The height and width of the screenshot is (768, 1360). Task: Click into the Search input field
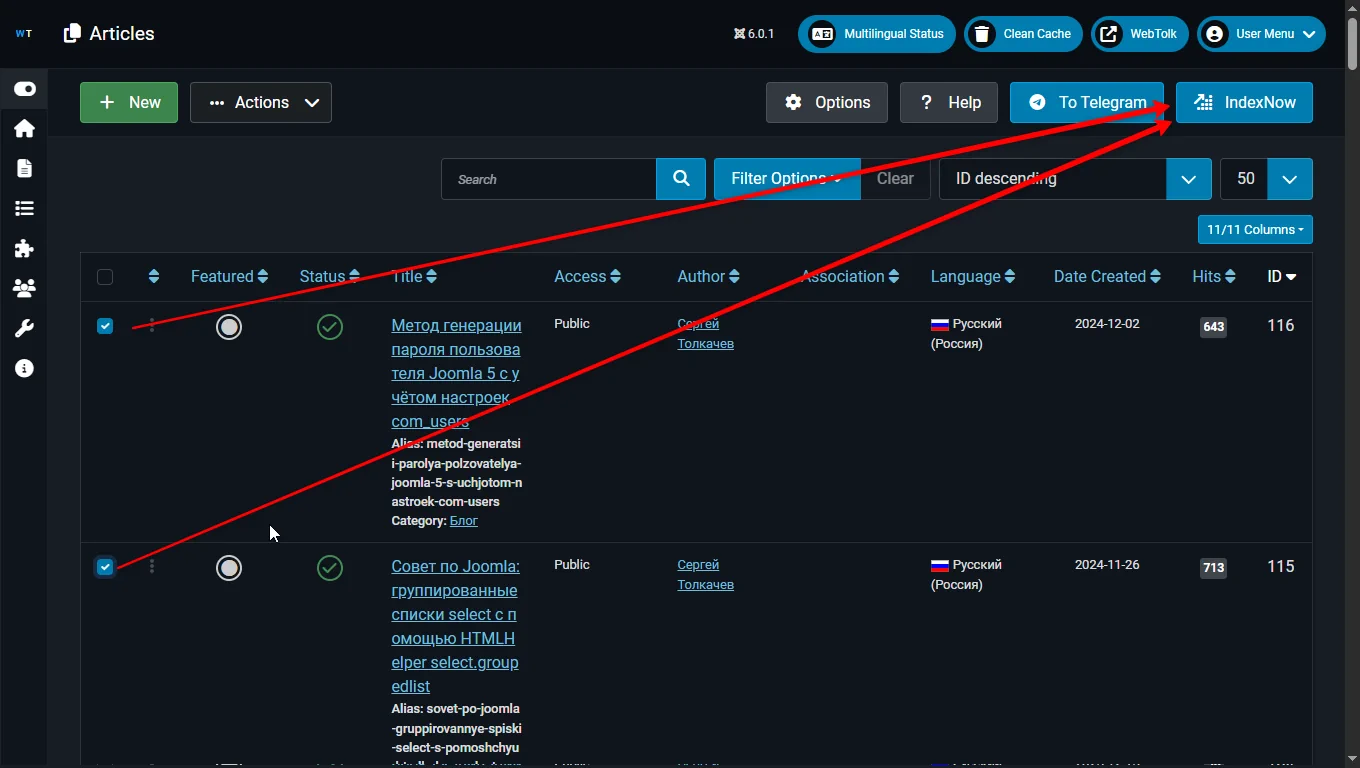(549, 179)
